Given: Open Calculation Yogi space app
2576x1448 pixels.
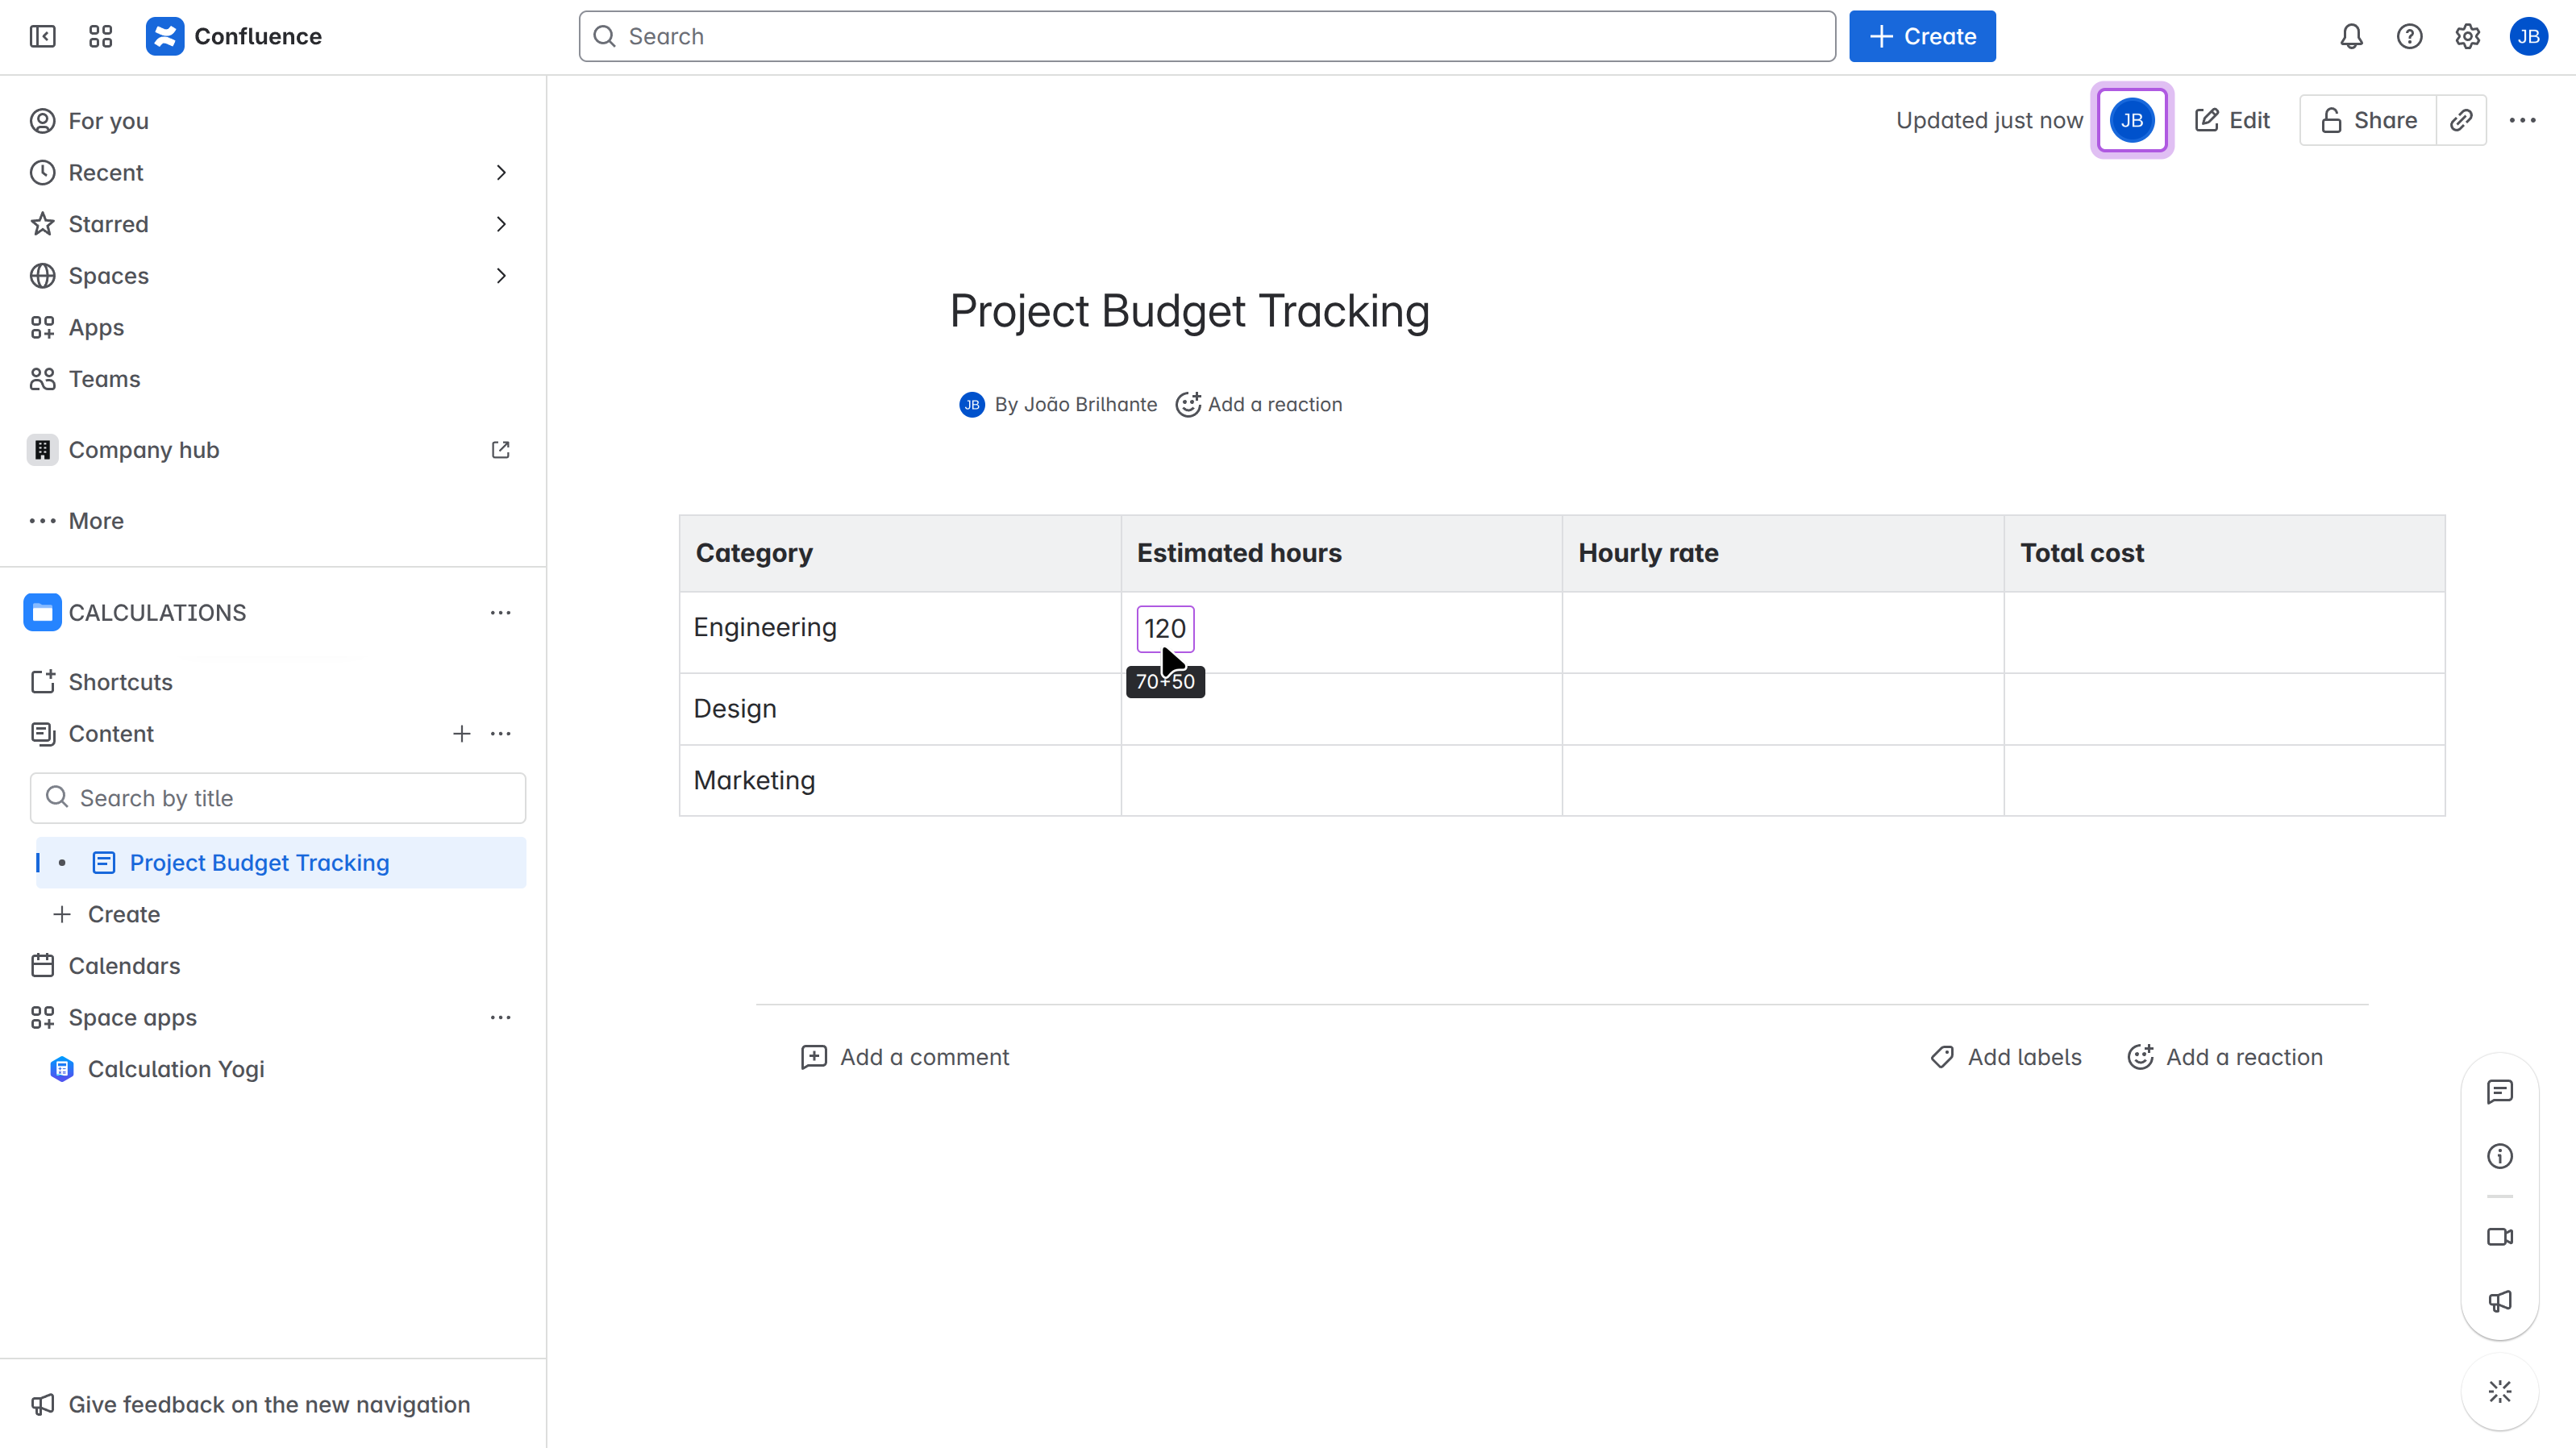Looking at the screenshot, I should pos(176,1069).
